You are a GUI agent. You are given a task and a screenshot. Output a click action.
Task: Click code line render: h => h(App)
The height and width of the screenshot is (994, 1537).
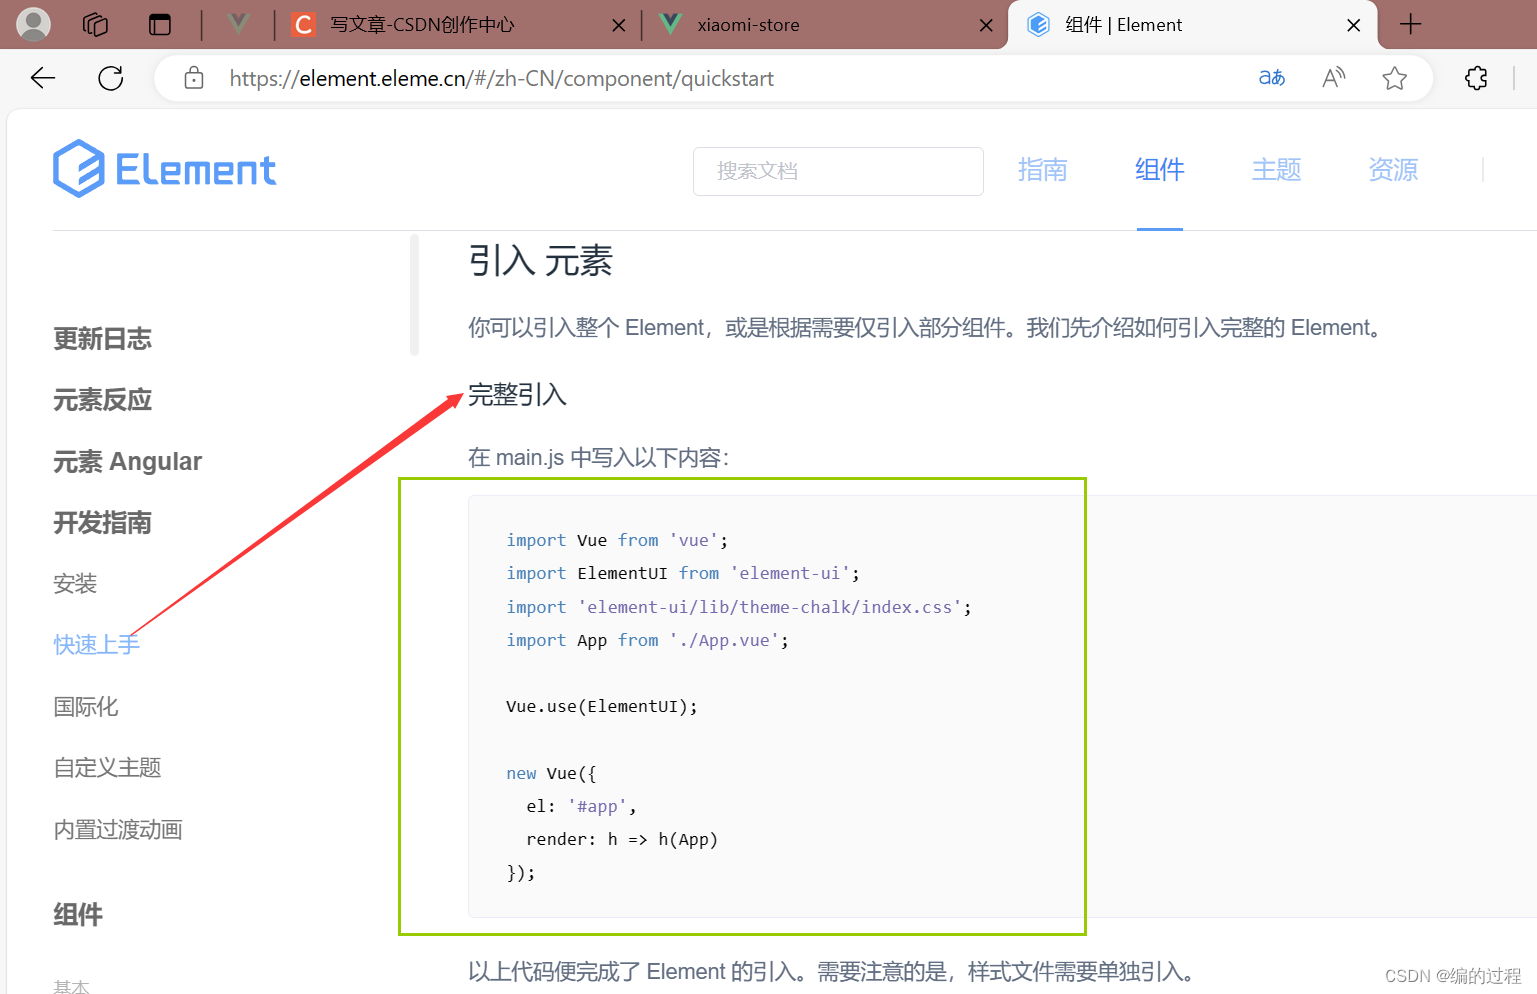[622, 839]
